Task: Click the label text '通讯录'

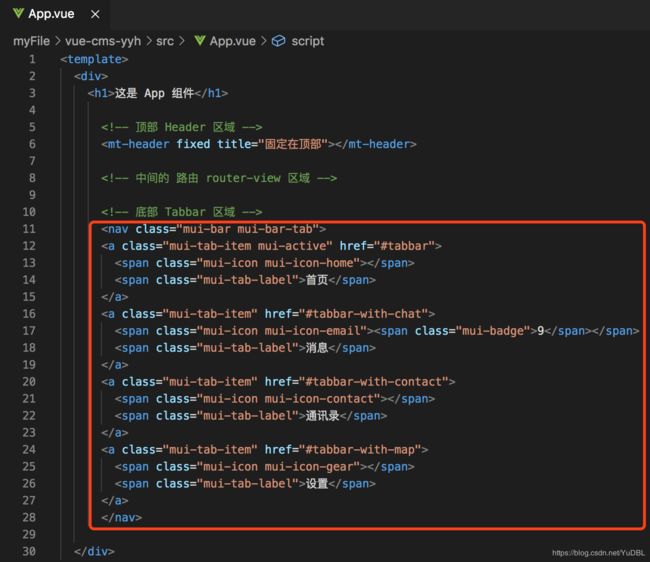Action: tap(323, 416)
